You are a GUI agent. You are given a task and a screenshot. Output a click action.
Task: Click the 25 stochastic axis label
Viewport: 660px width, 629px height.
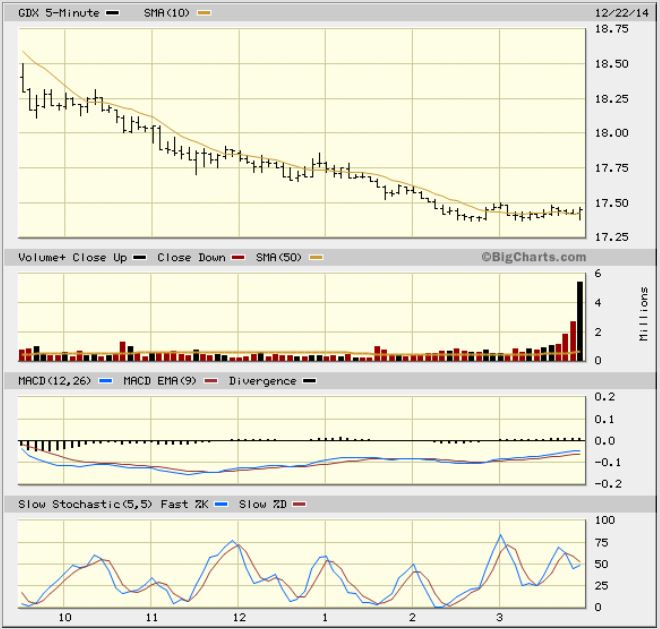601,586
